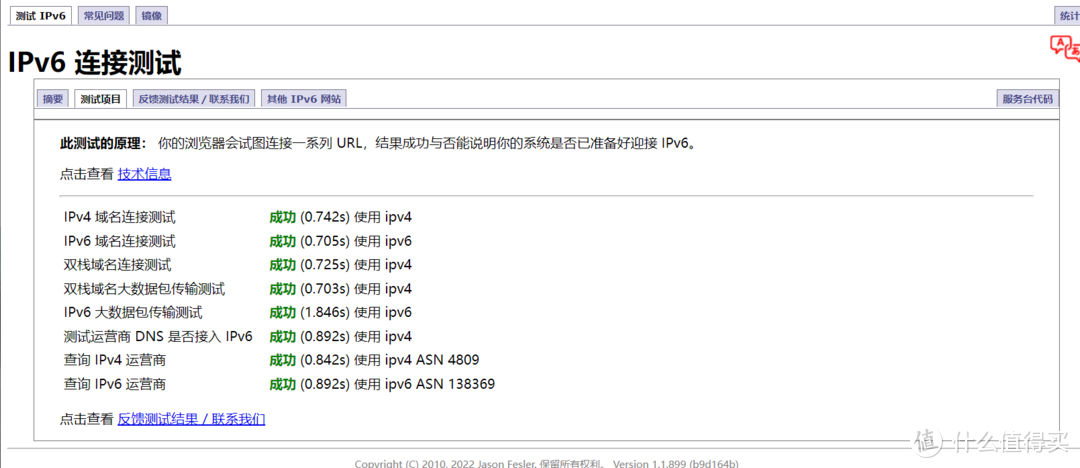Select the 测试项目 sub-tab
1080x468 pixels.
point(101,99)
